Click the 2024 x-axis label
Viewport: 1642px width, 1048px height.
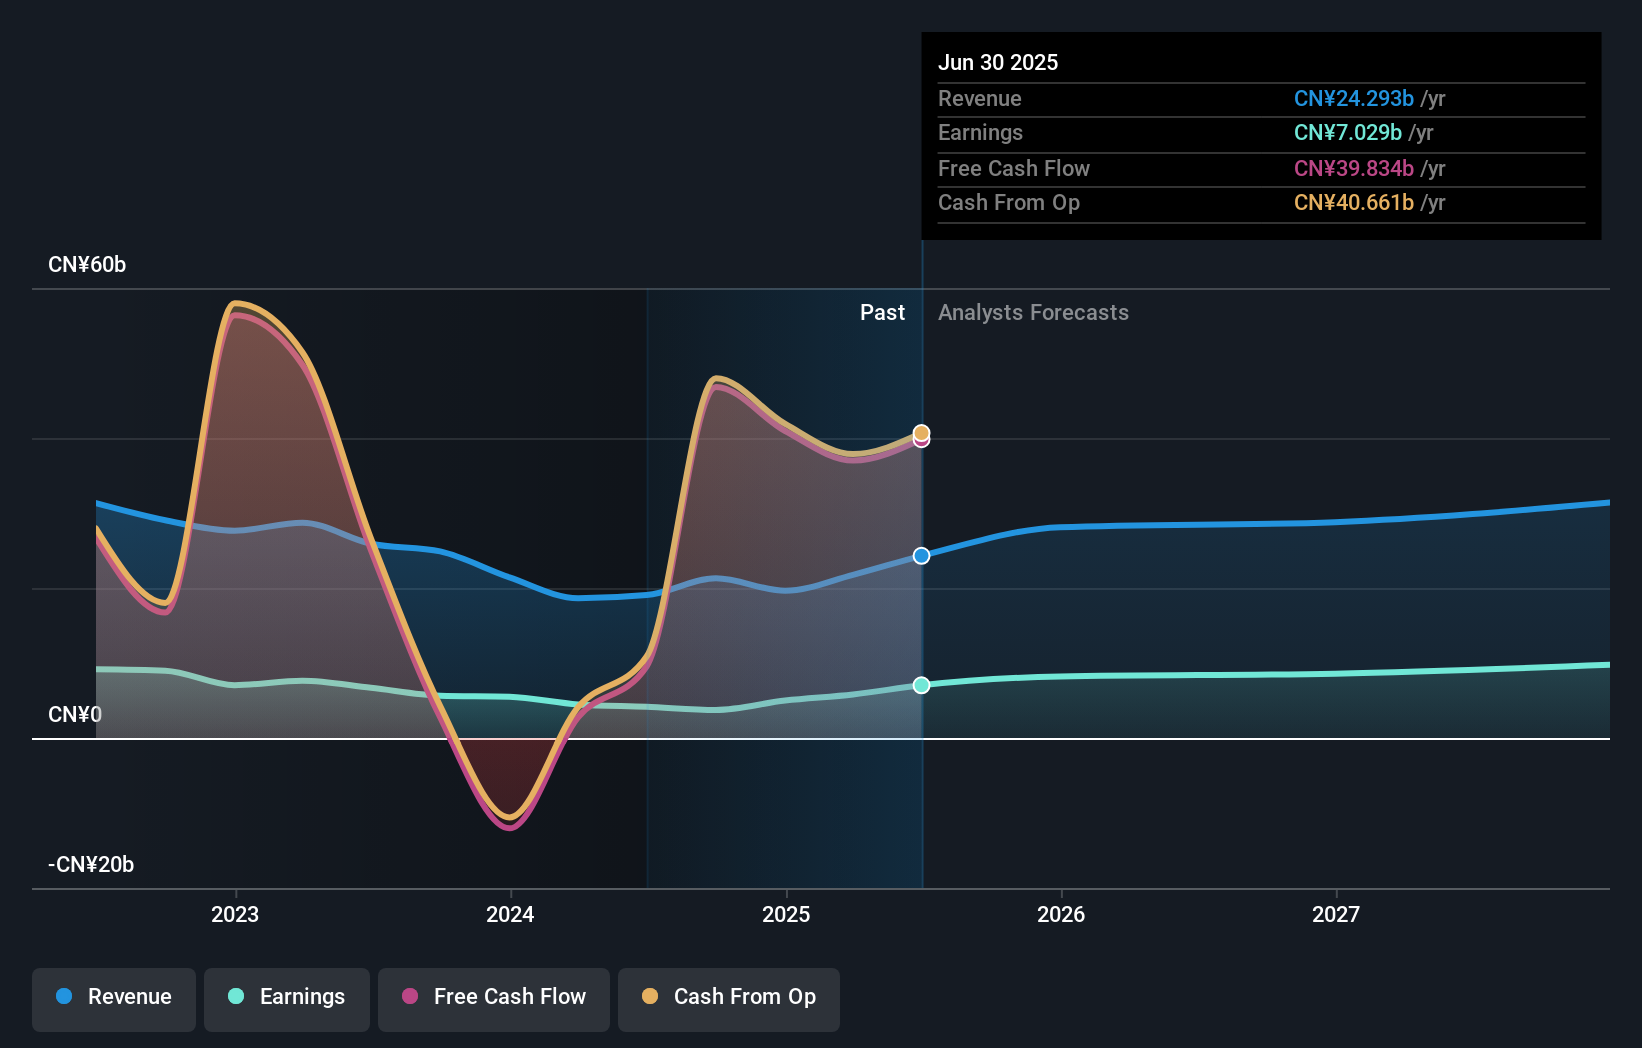pos(510,914)
